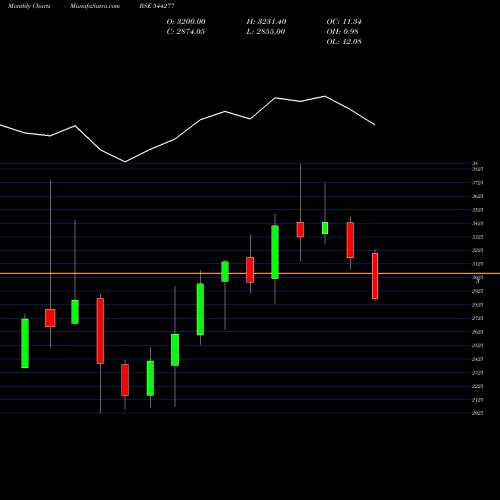Click the 2625 price axis label
Screen dimensions: 500x500
[478, 332]
